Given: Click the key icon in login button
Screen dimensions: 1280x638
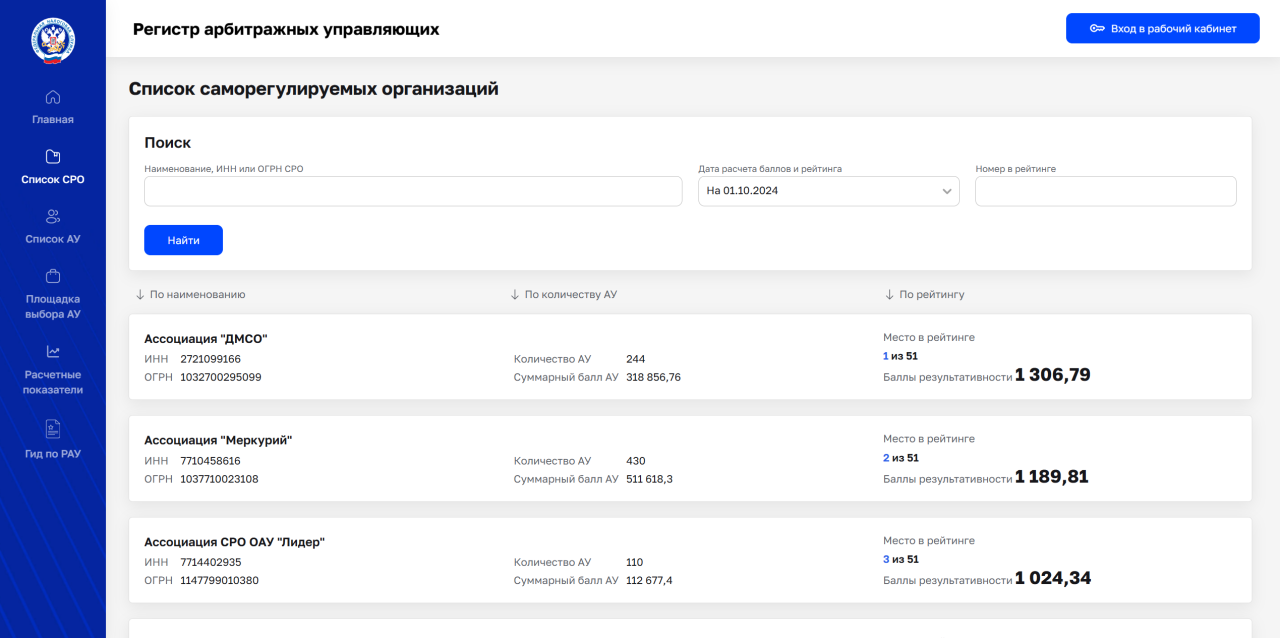Looking at the screenshot, I should (x=1097, y=29).
